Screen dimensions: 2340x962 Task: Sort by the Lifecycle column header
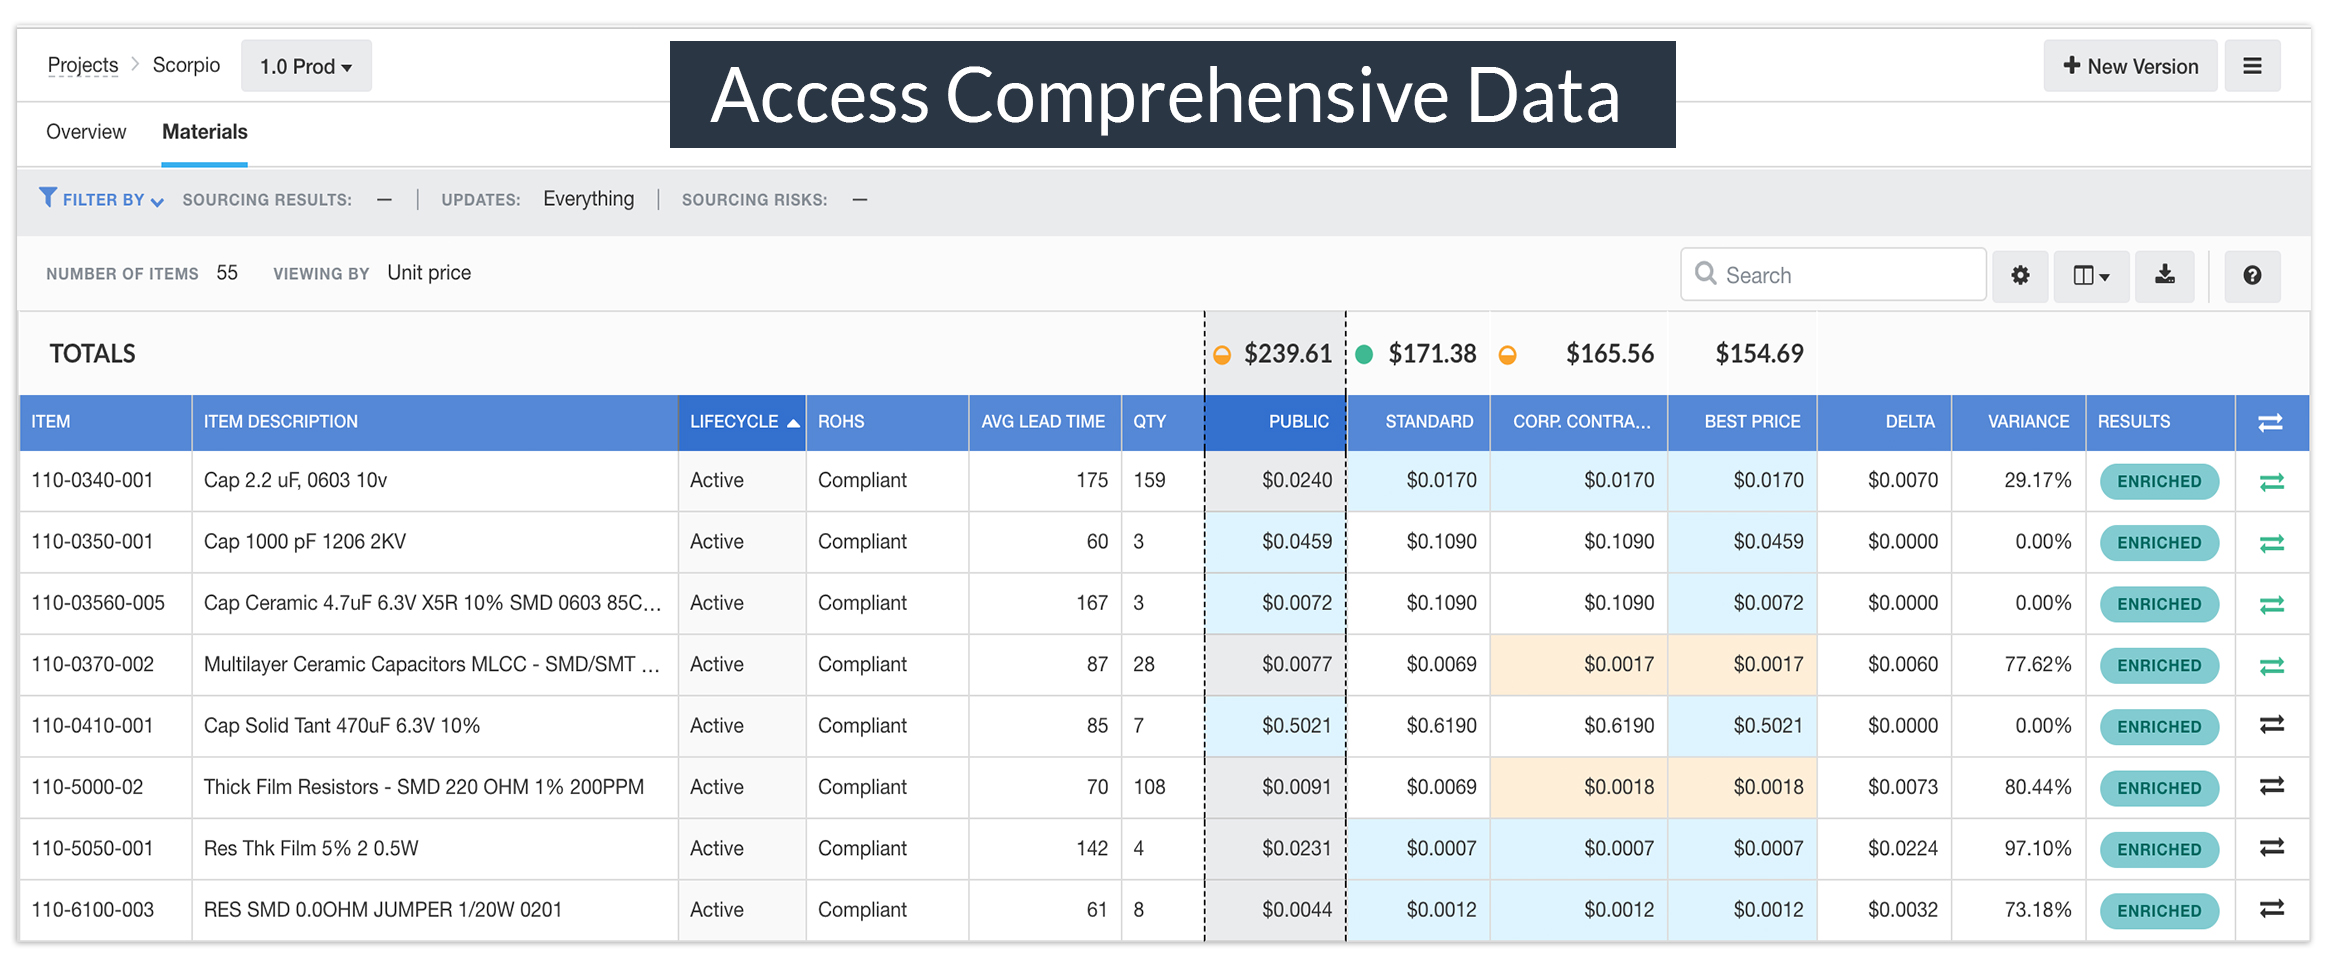742,422
